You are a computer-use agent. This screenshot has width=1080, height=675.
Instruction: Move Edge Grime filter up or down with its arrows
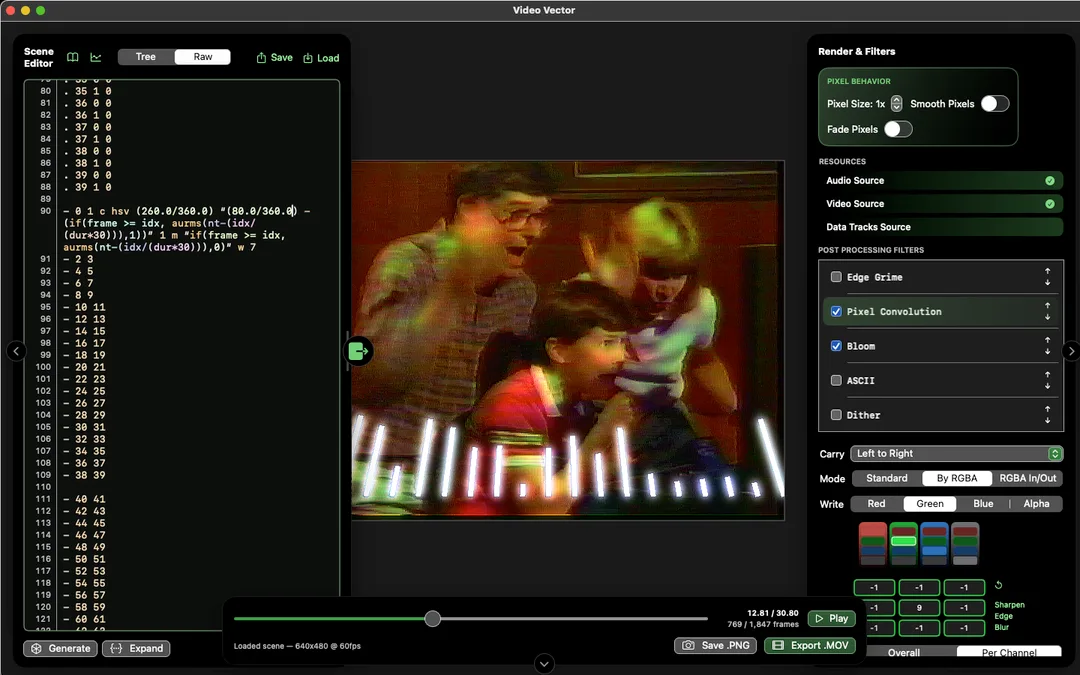[1047, 277]
